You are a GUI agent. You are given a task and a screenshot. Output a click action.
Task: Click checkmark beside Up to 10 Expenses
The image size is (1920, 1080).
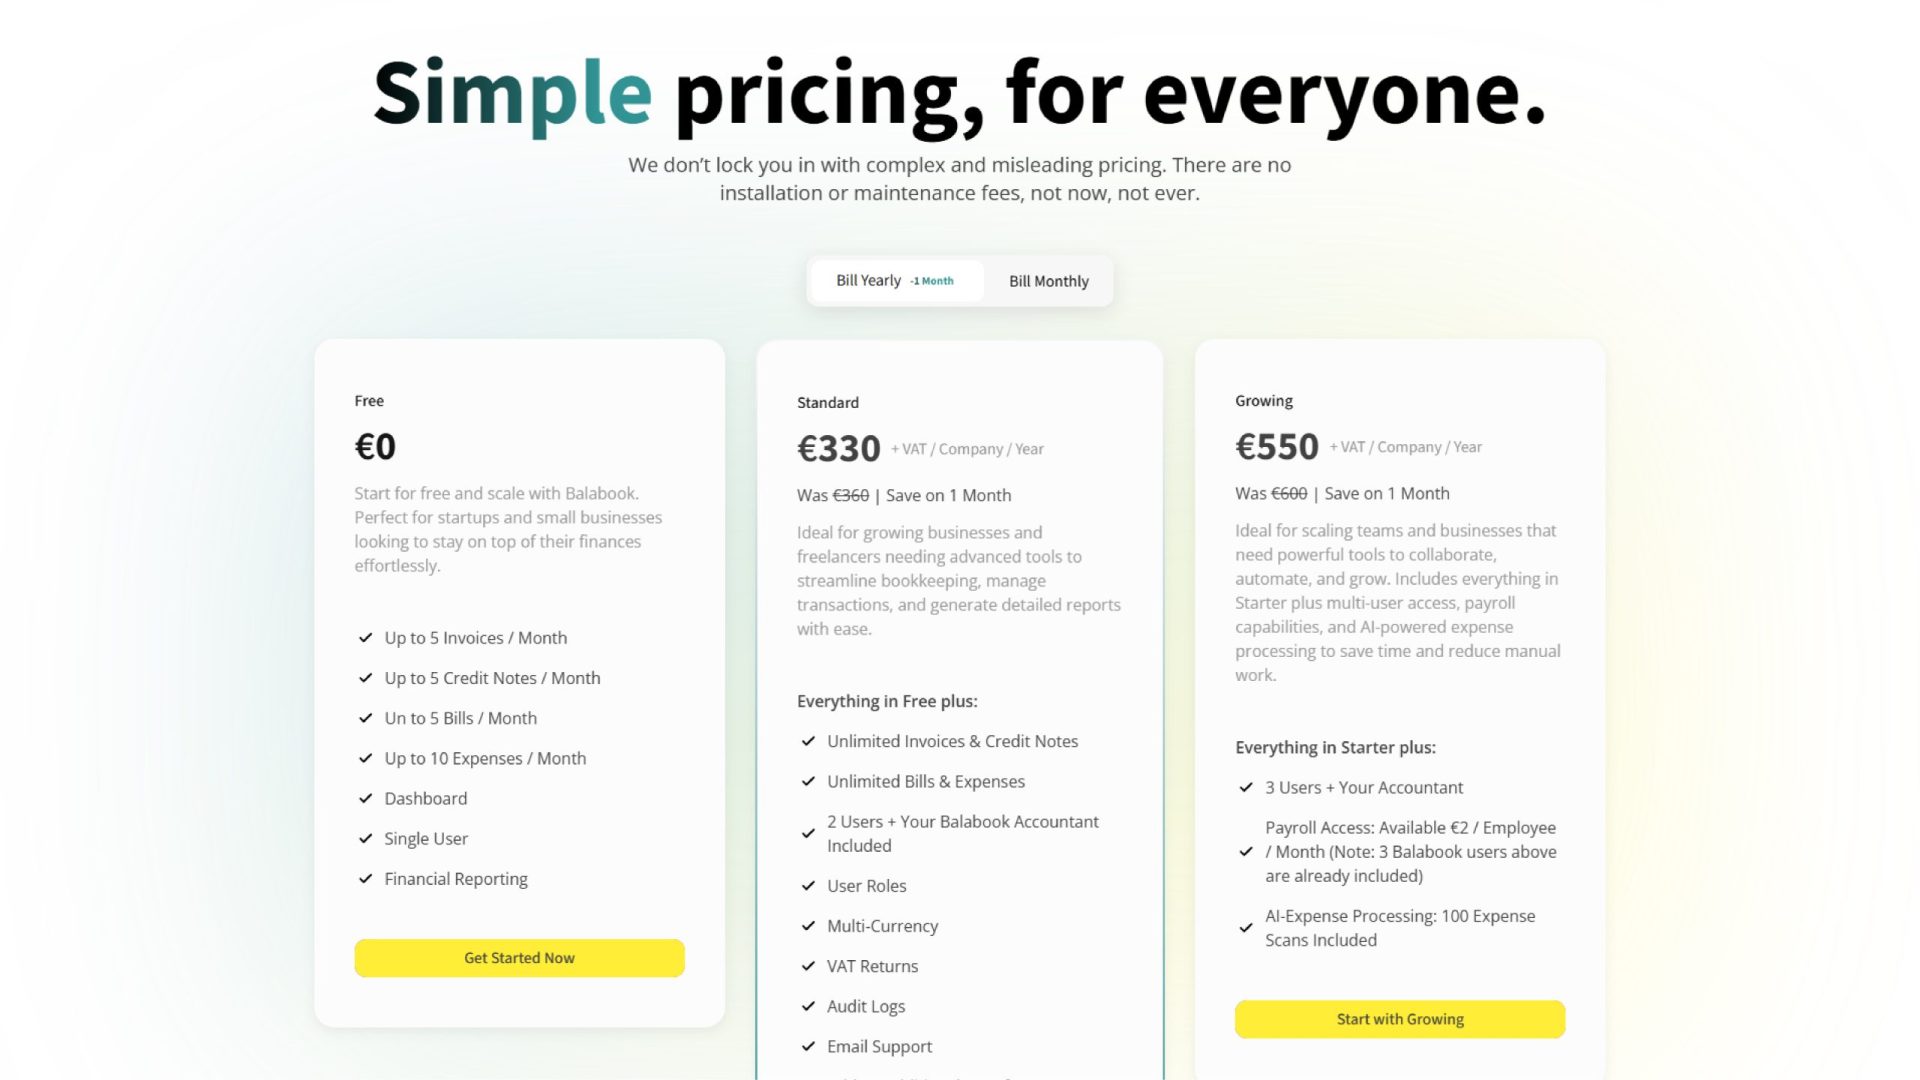(366, 759)
